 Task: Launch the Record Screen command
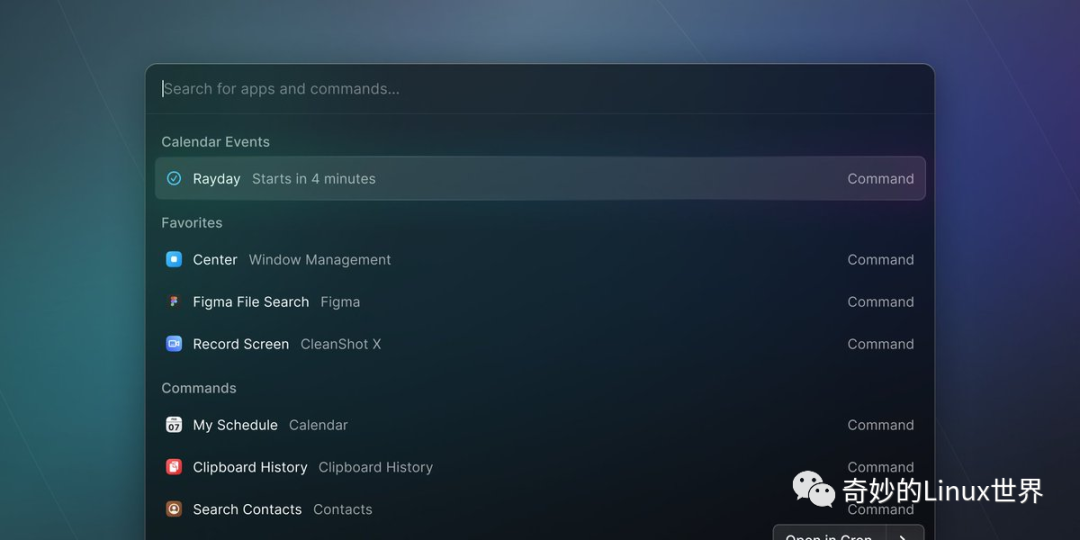tap(540, 344)
